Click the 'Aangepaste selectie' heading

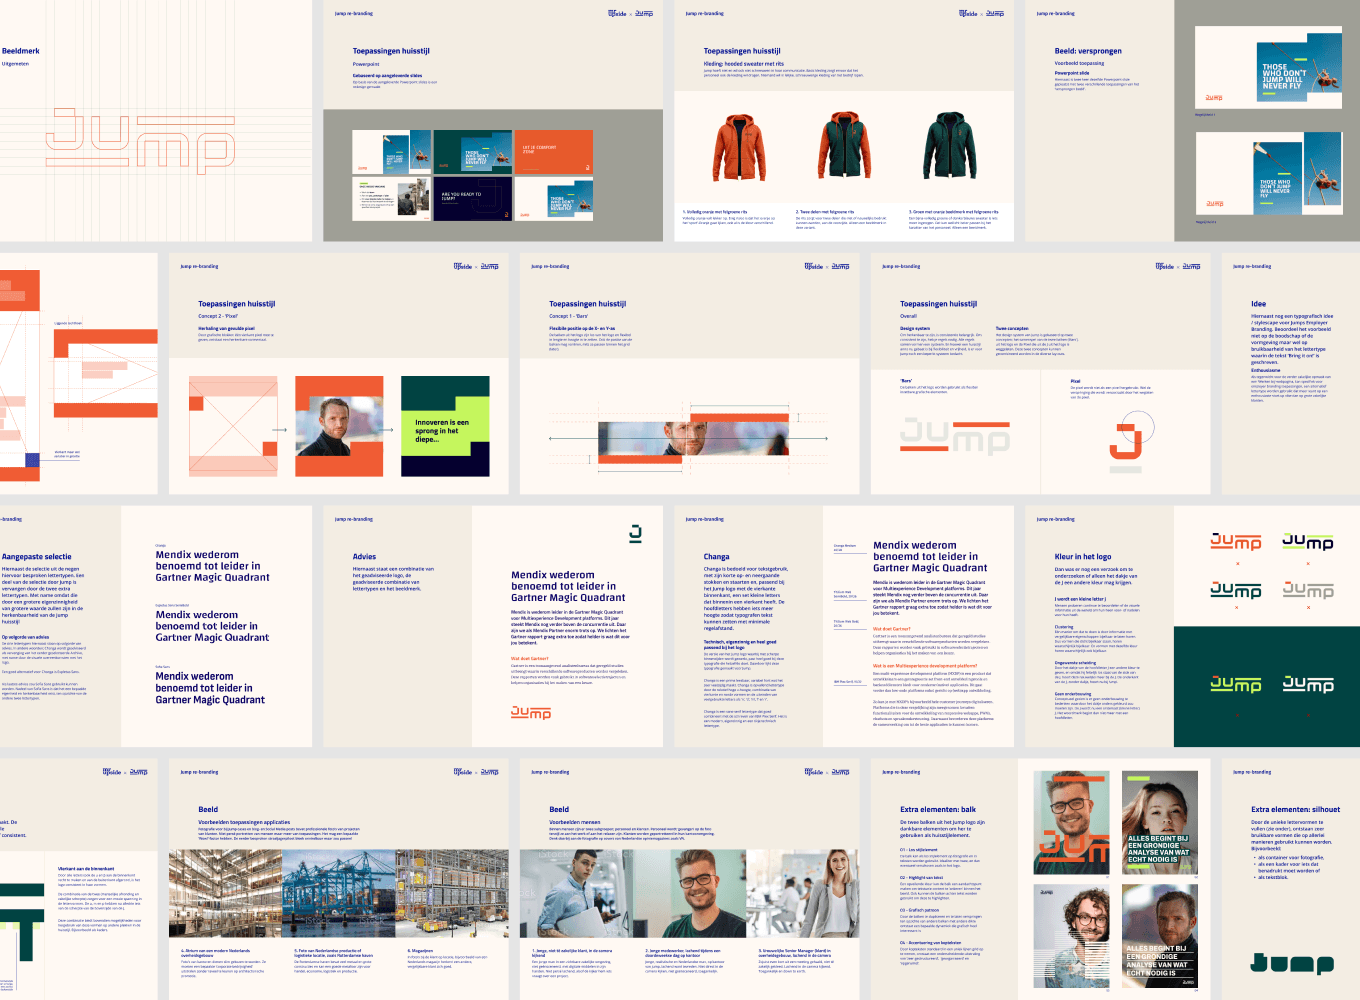coord(37,557)
